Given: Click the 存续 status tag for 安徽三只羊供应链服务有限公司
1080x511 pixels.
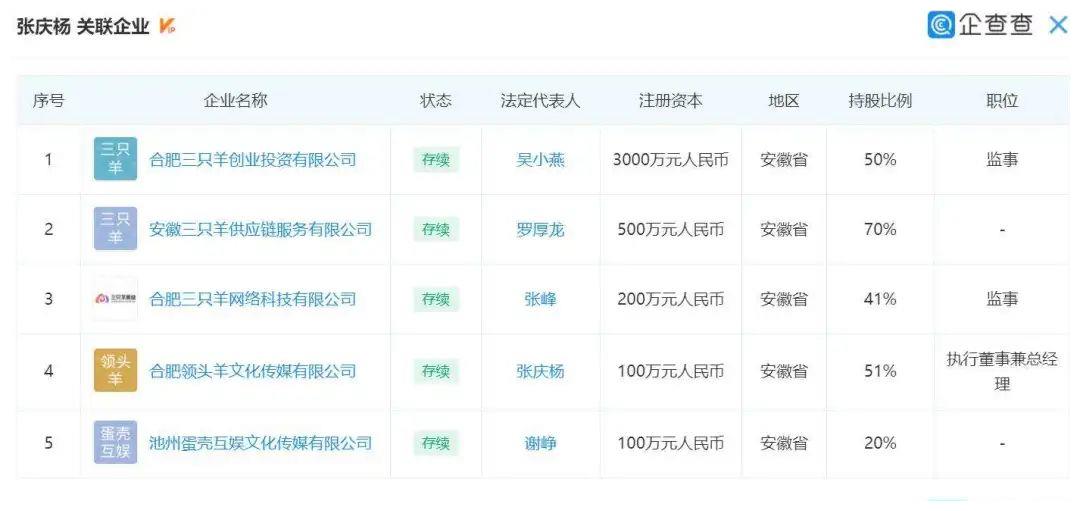Looking at the screenshot, I should [436, 229].
